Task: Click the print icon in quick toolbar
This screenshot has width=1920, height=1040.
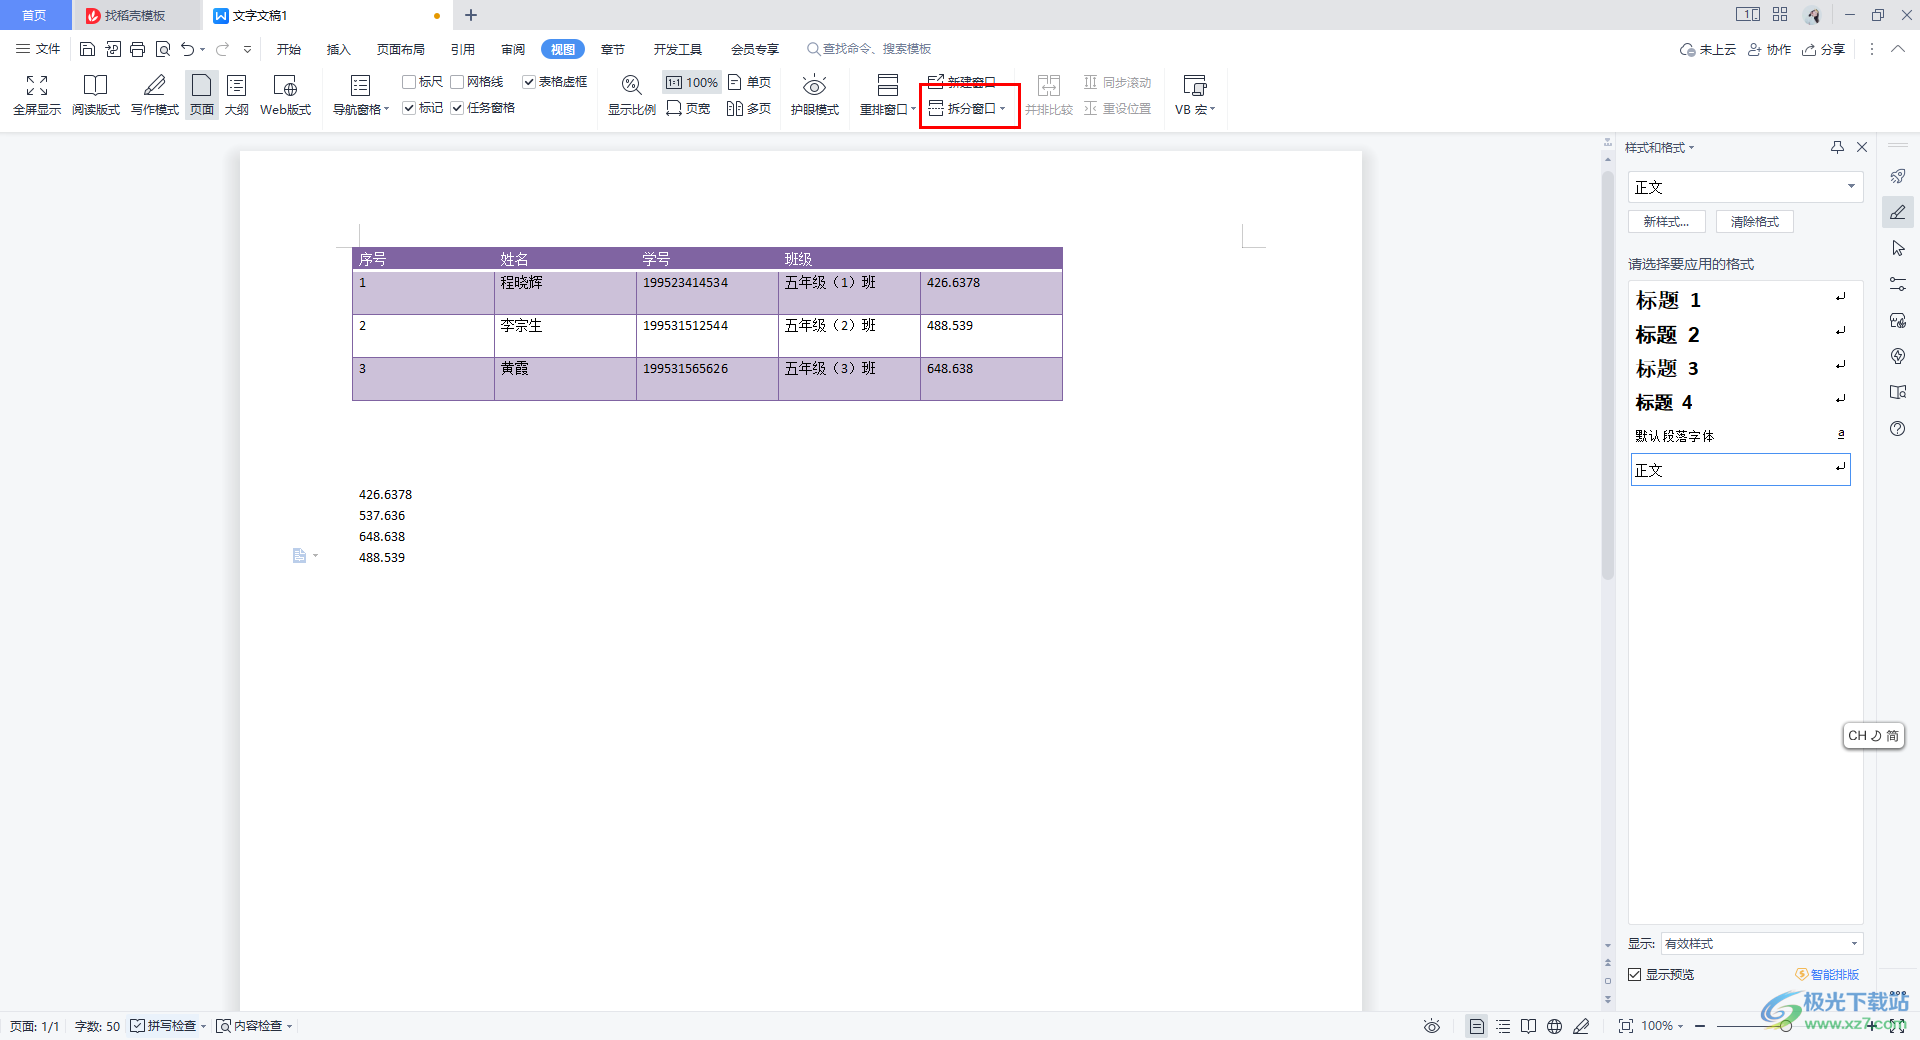Action: click(x=138, y=49)
